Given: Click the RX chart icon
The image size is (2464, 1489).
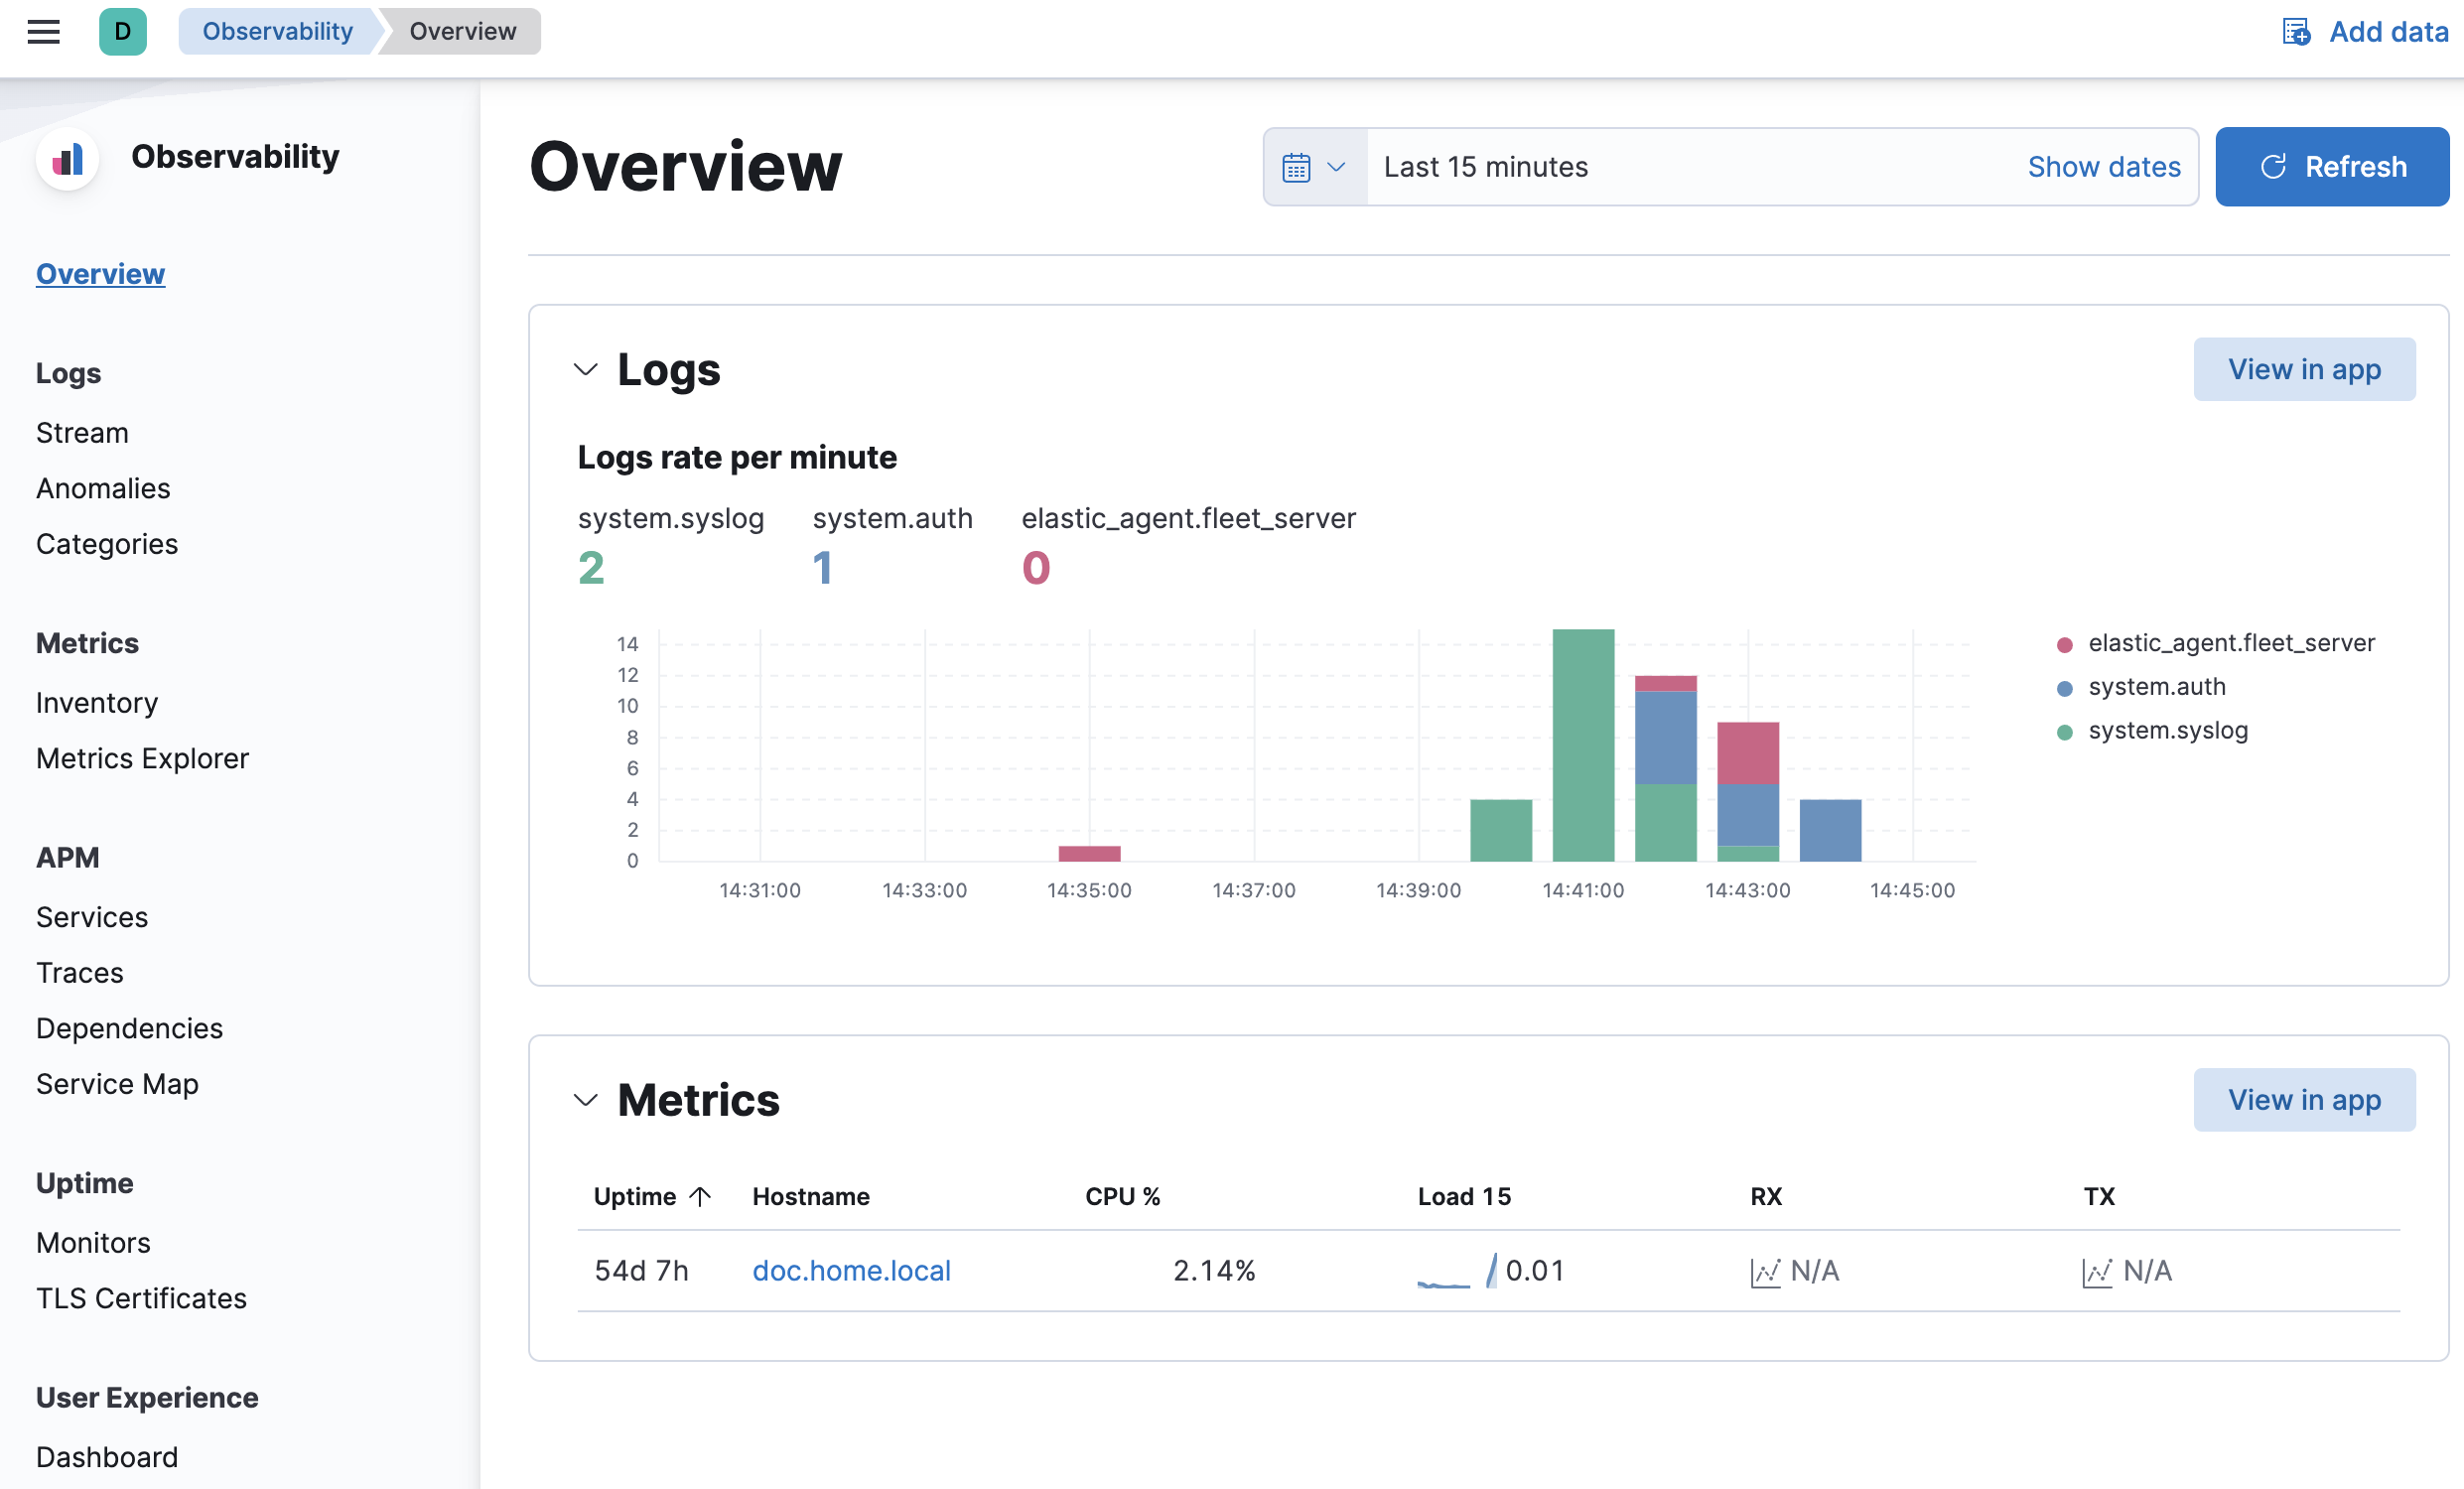Looking at the screenshot, I should (1765, 1272).
